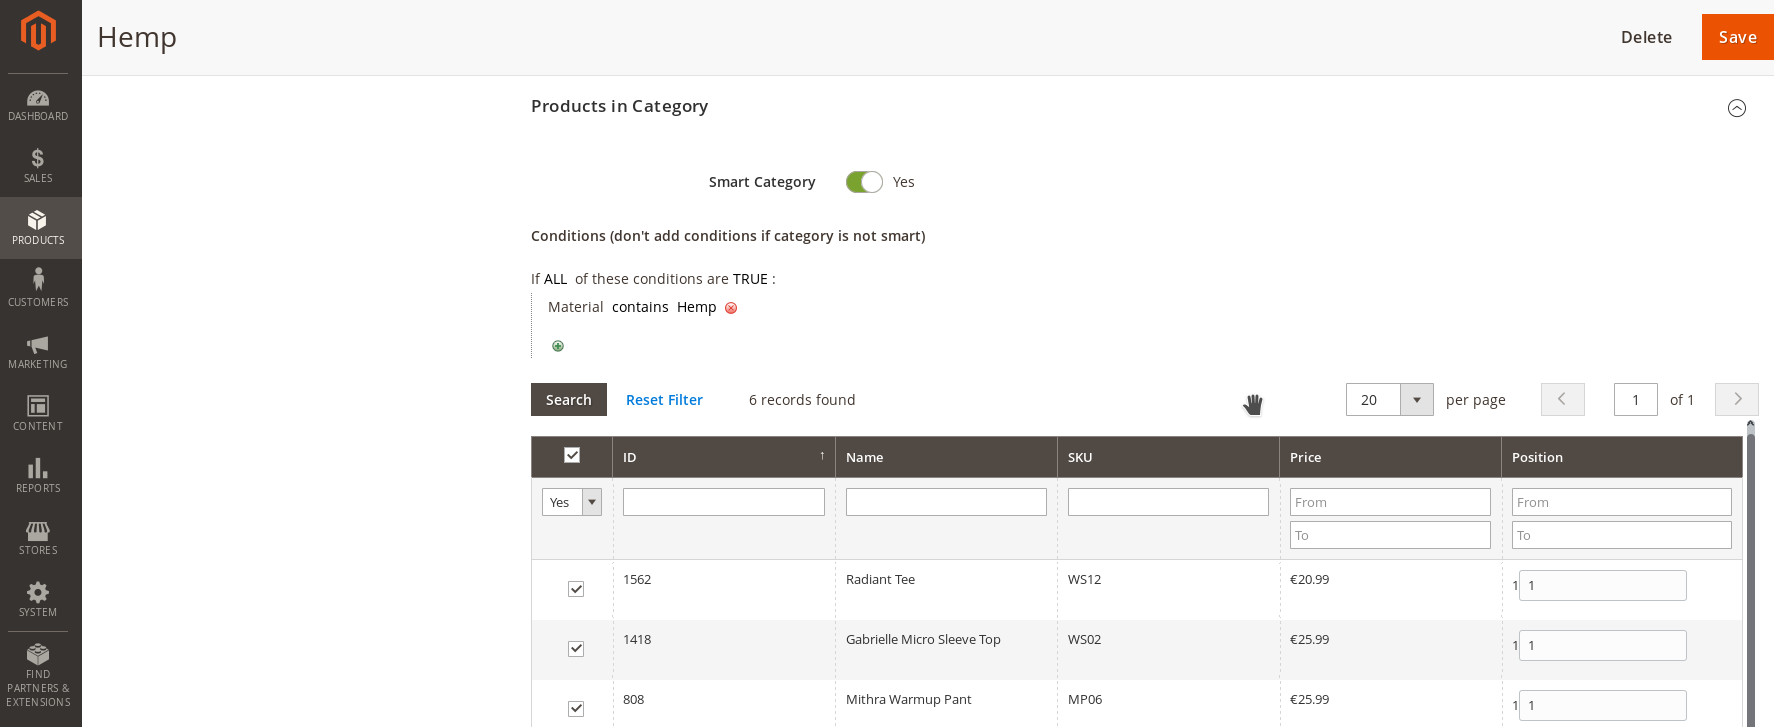Toggle the Smart Category switch

tap(864, 182)
